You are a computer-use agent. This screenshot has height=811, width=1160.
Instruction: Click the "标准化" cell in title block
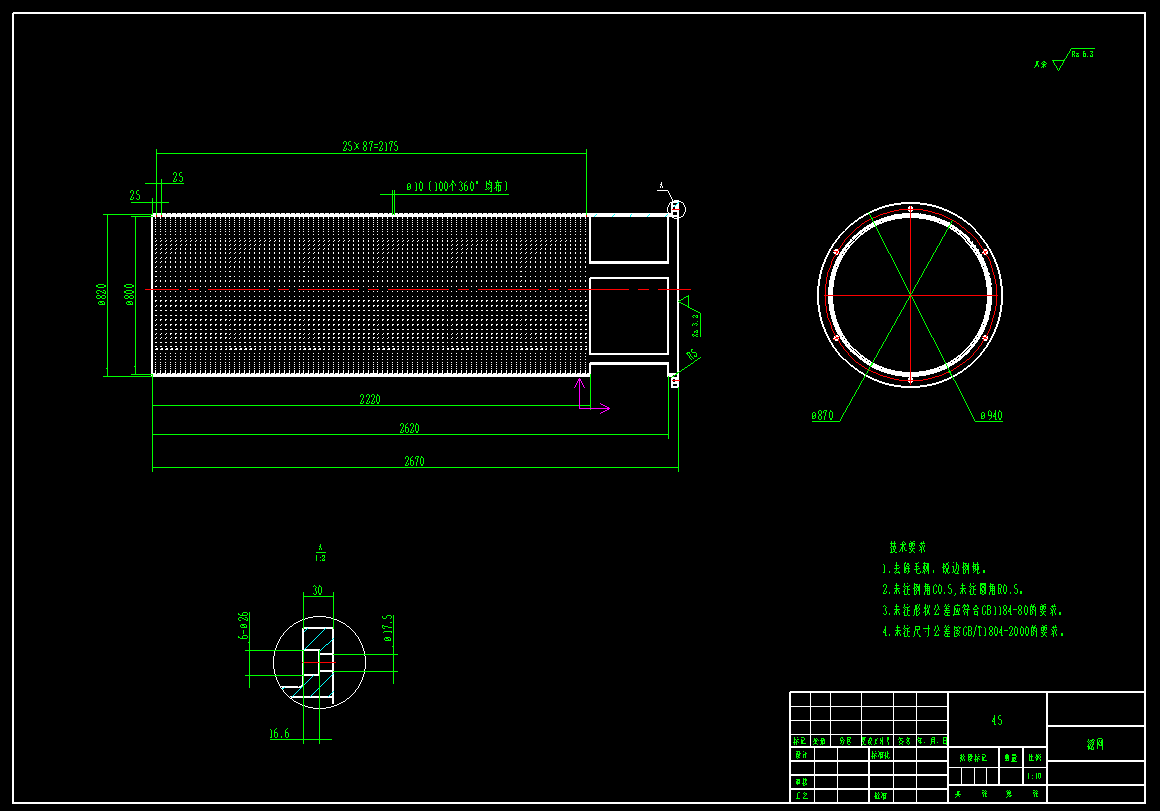(881, 755)
